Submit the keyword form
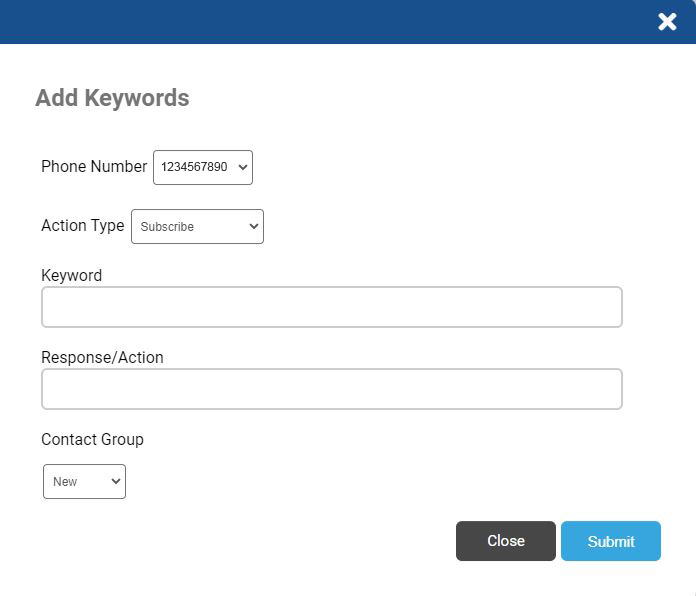The image size is (696, 596). click(x=611, y=541)
